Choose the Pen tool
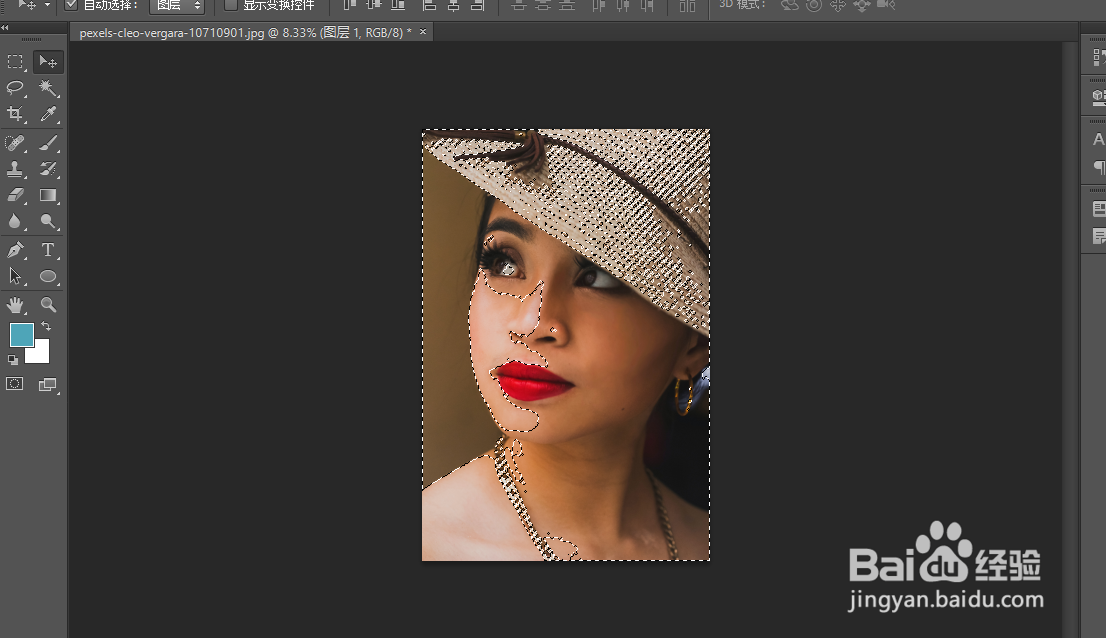Viewport: 1106px width, 638px height. (16, 250)
